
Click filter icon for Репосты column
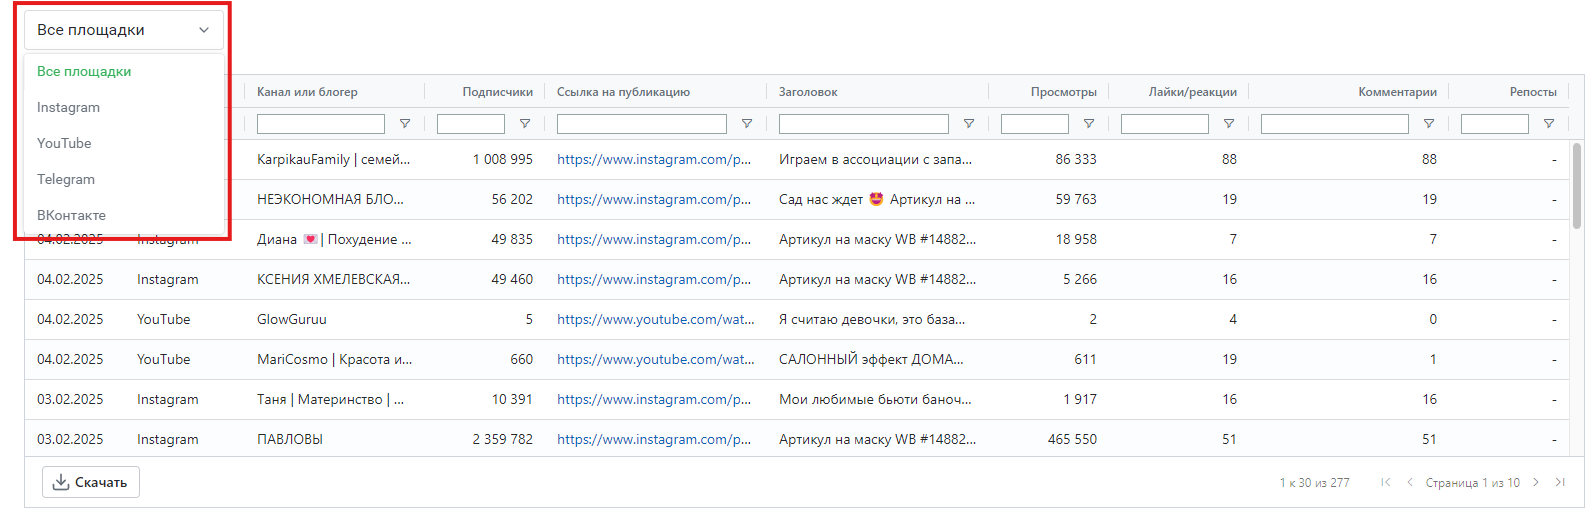point(1548,124)
